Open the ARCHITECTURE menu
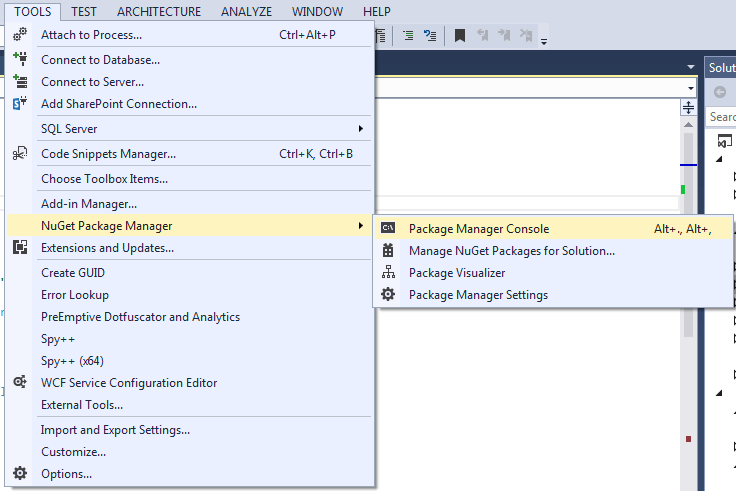This screenshot has height=491, width=736. click(x=159, y=11)
